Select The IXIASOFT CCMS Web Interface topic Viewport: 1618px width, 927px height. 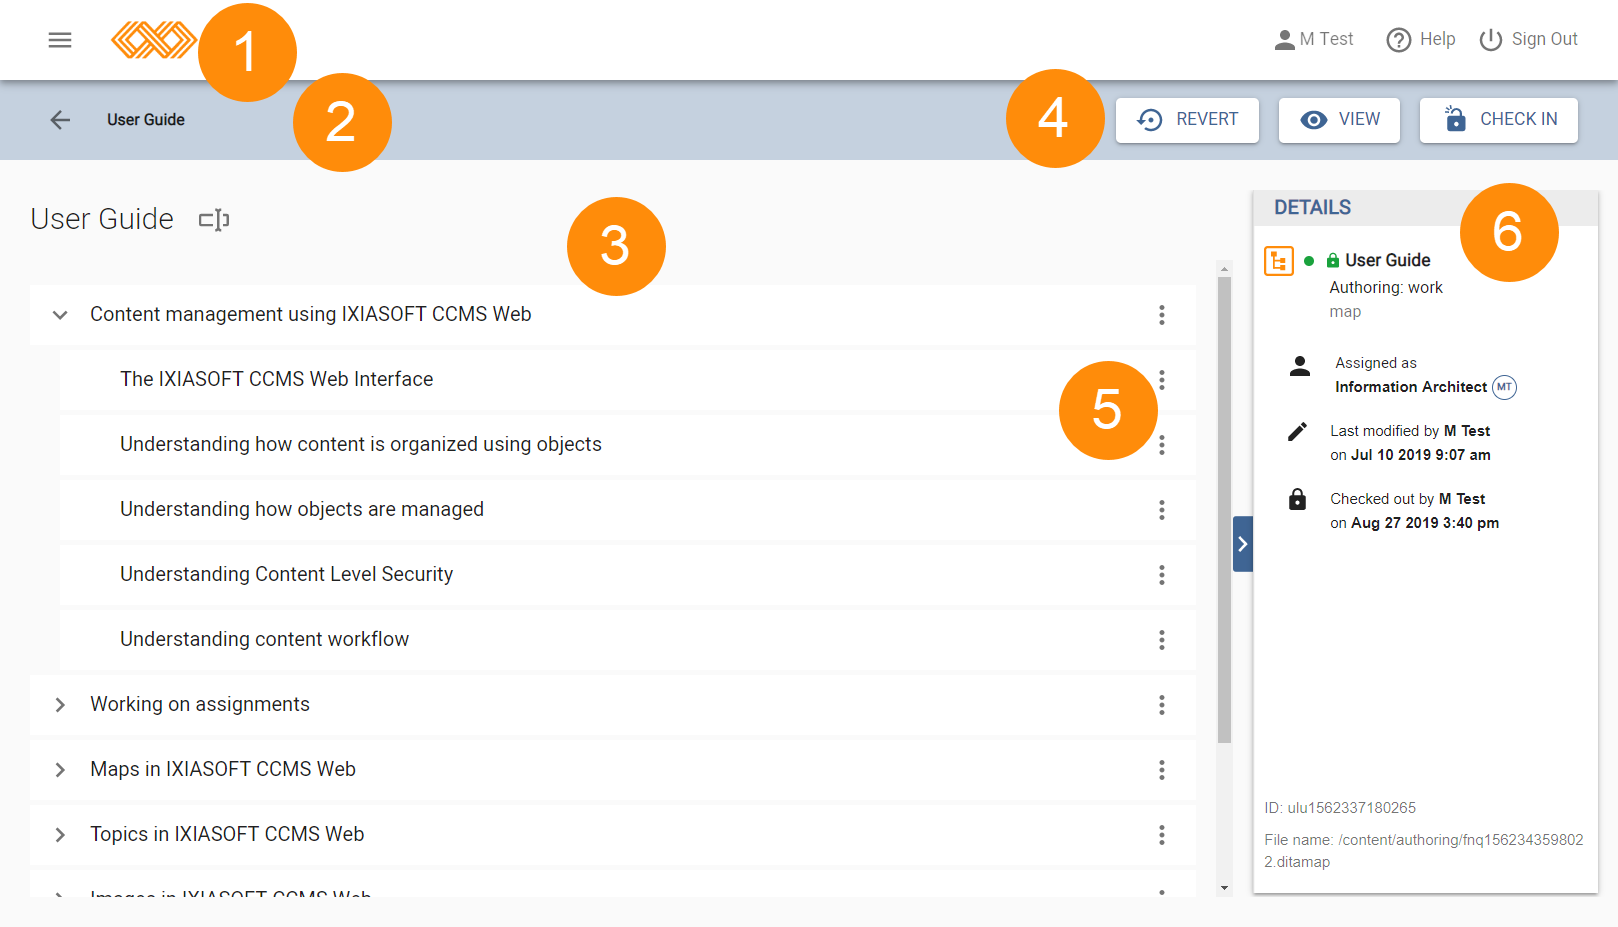(627, 380)
